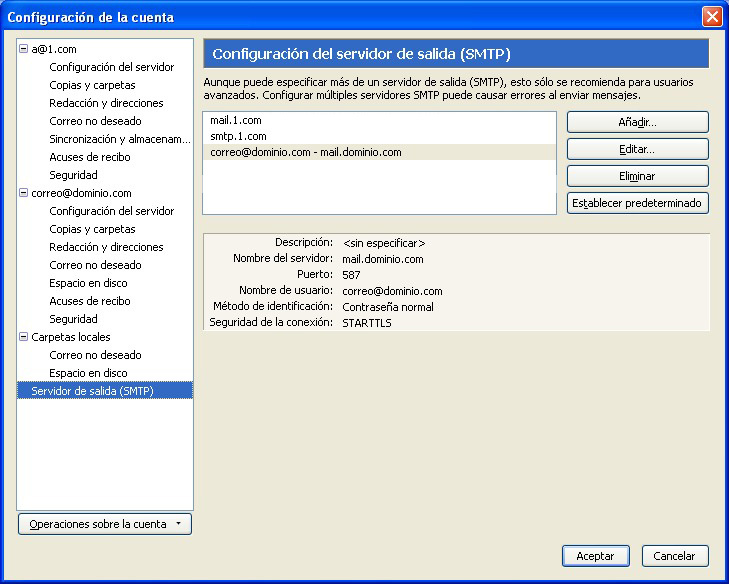The image size is (729, 584).
Task: Open Redacción y direcciones under correo@dominio.com
Action: [106, 247]
